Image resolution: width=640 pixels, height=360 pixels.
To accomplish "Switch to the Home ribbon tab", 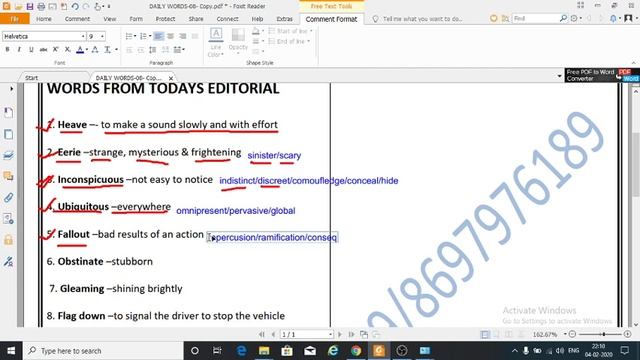I will [x=44, y=19].
